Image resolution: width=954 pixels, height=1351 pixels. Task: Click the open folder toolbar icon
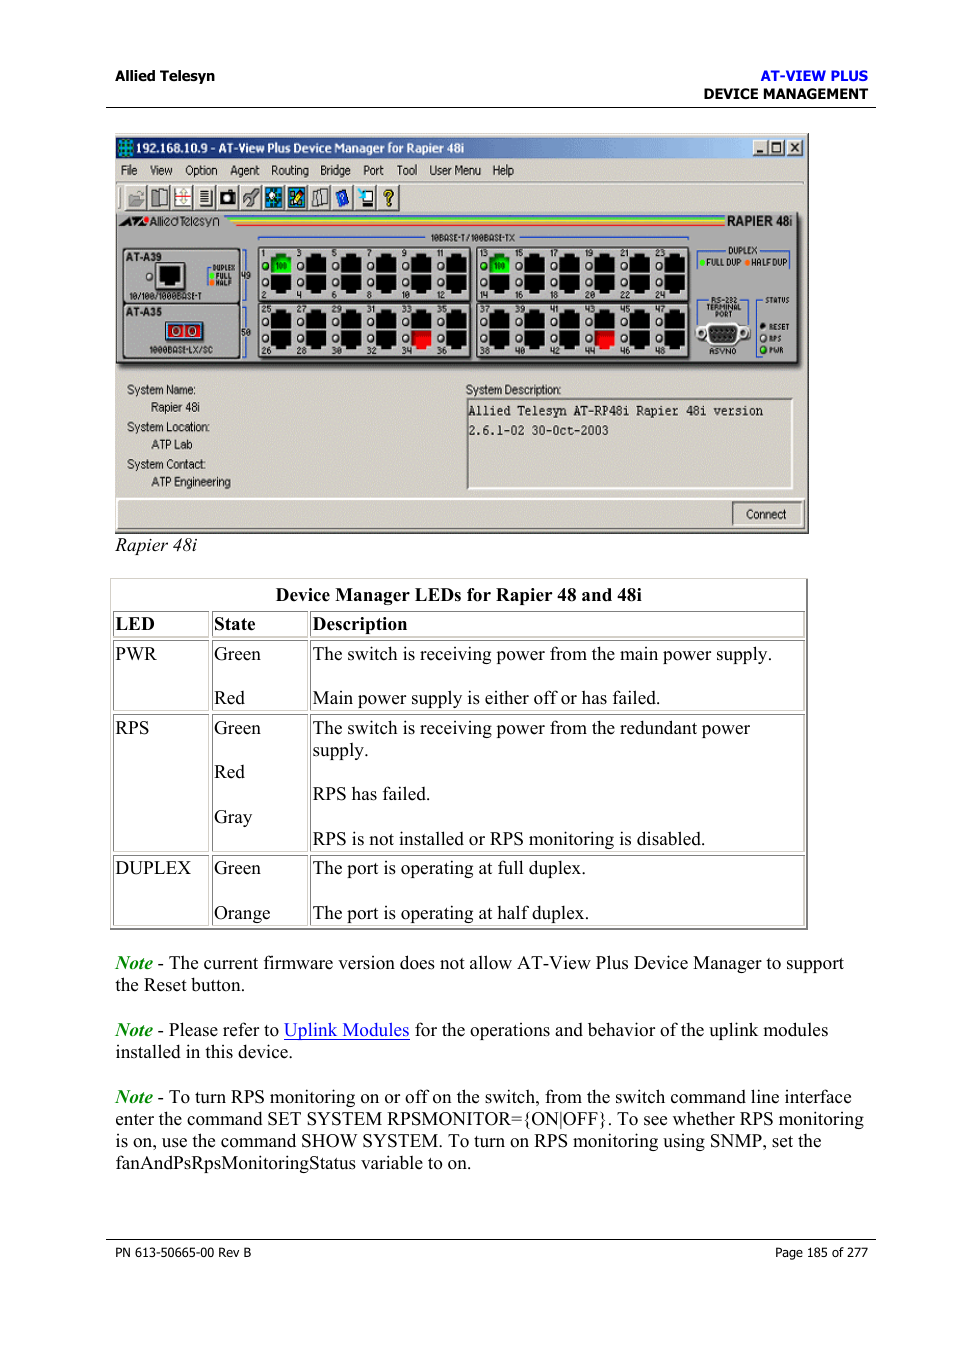[136, 198]
